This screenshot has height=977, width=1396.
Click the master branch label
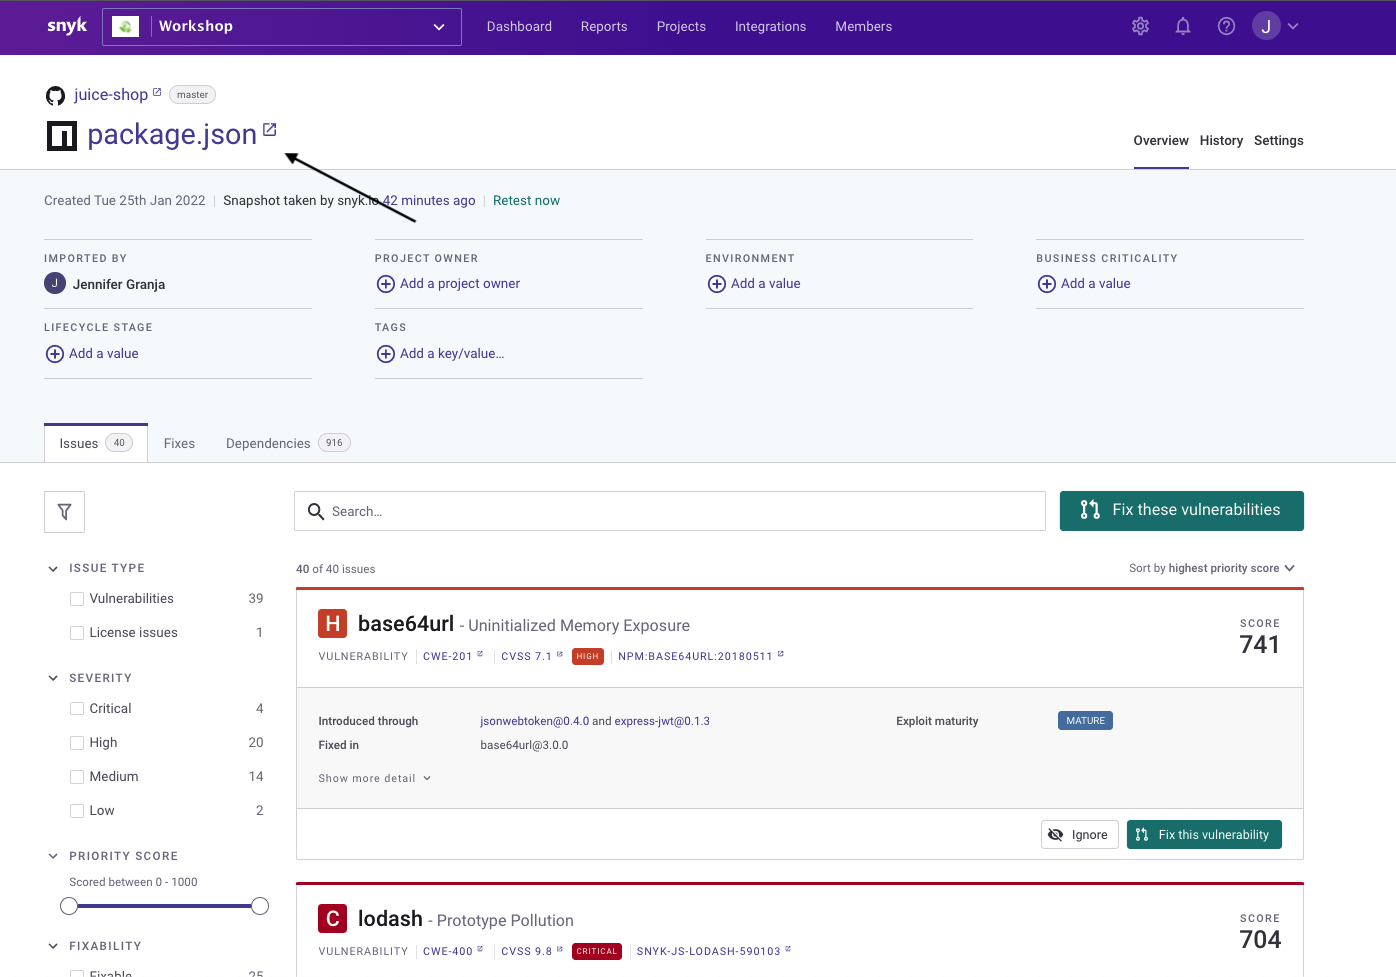tap(192, 95)
